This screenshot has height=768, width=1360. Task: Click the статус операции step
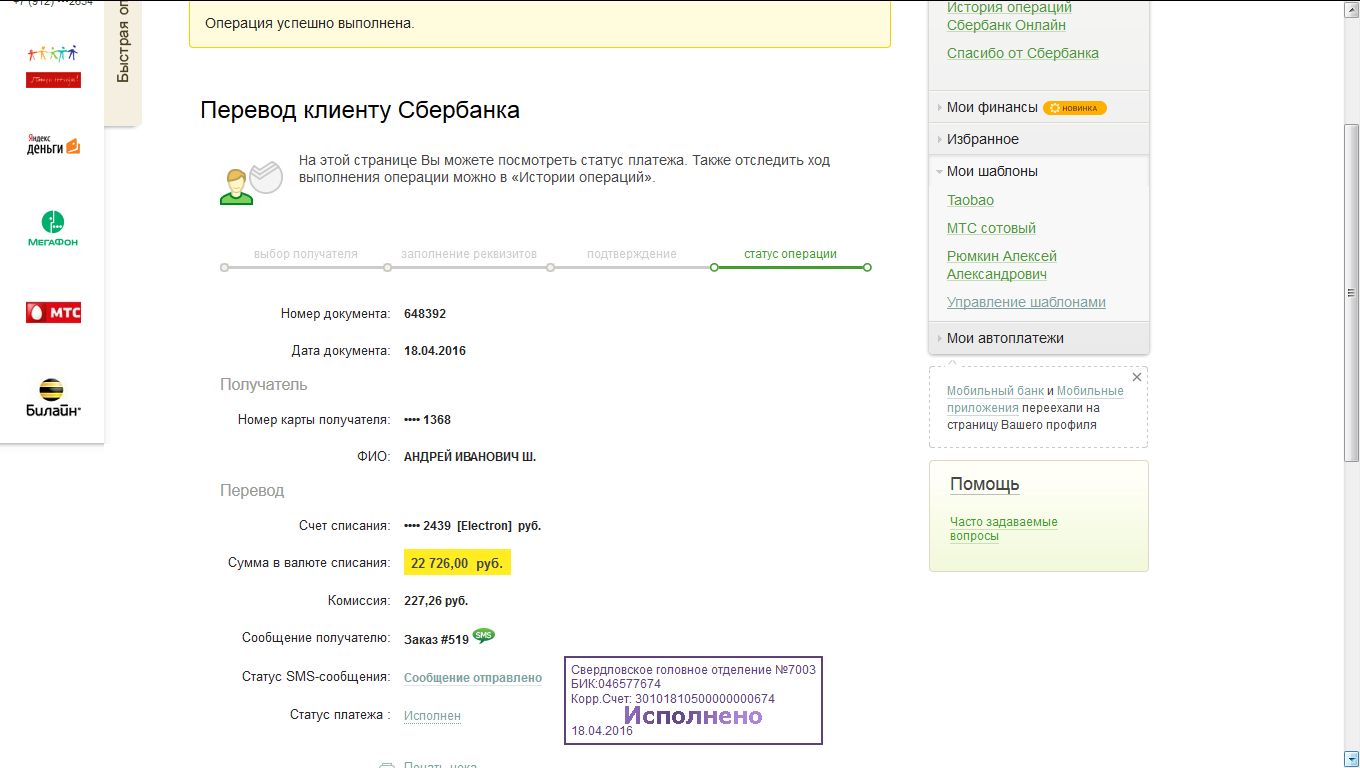coord(790,254)
